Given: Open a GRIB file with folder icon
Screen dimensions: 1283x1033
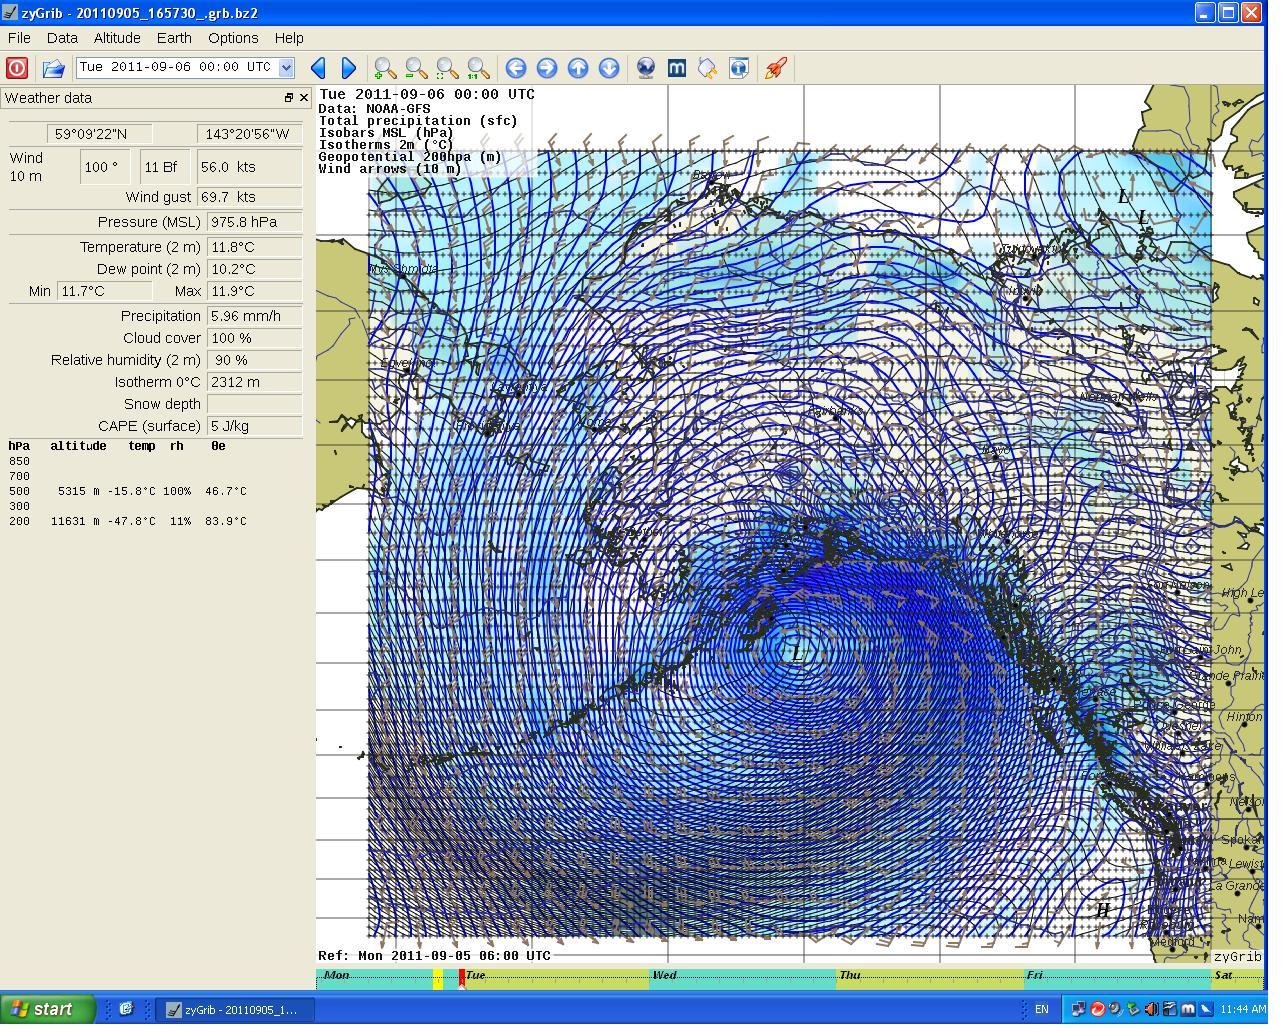Looking at the screenshot, I should tap(53, 68).
